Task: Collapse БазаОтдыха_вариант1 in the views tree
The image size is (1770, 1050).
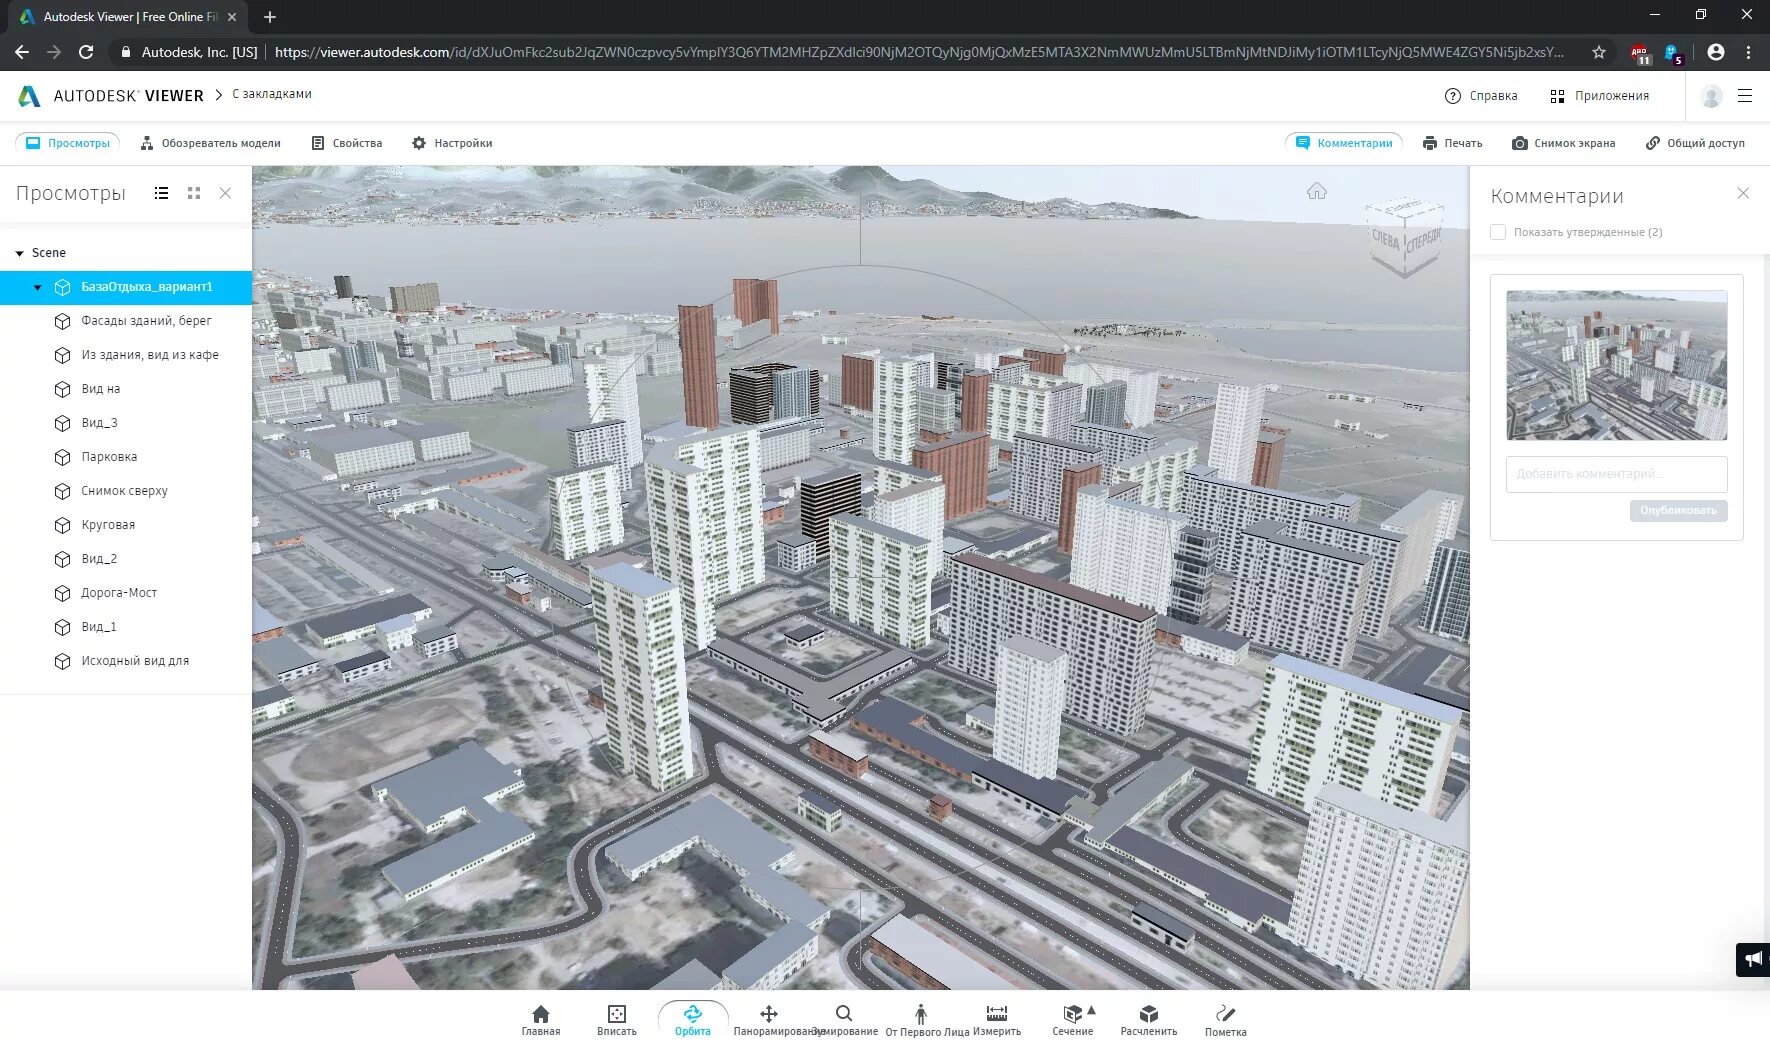Action: point(37,287)
